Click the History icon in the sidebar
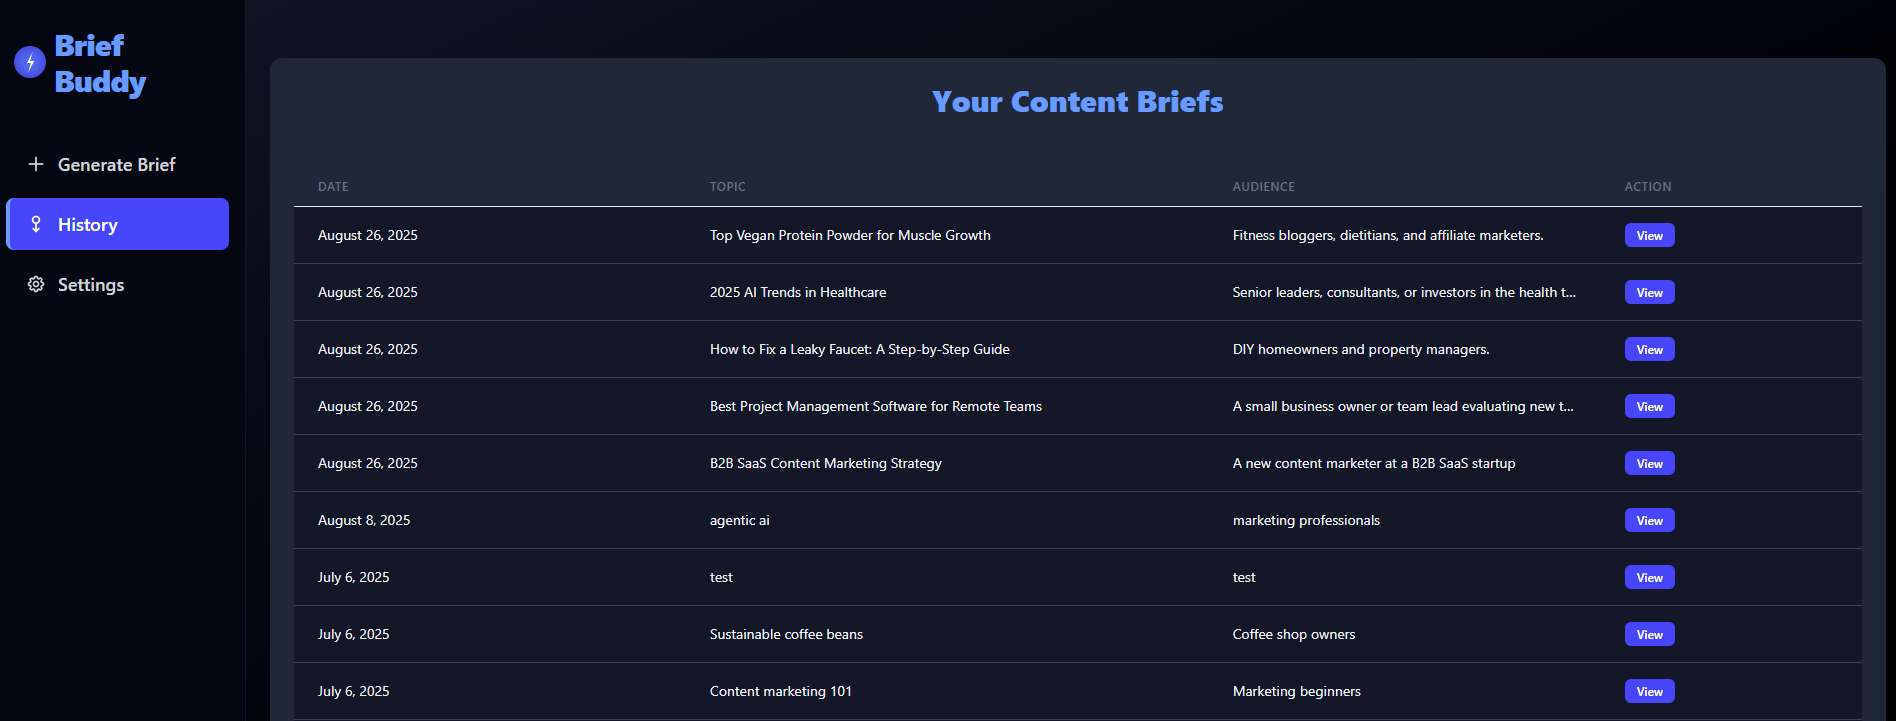The height and width of the screenshot is (721, 1896). tap(36, 224)
